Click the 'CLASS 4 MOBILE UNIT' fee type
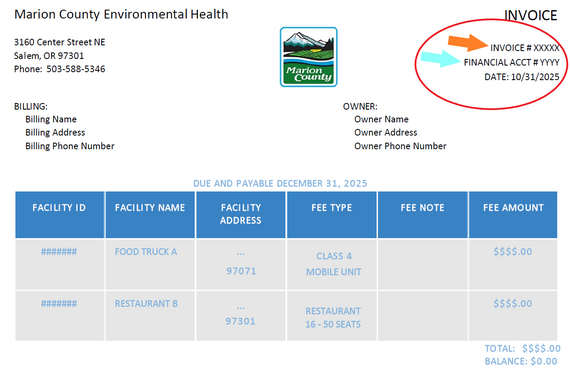 click(333, 264)
